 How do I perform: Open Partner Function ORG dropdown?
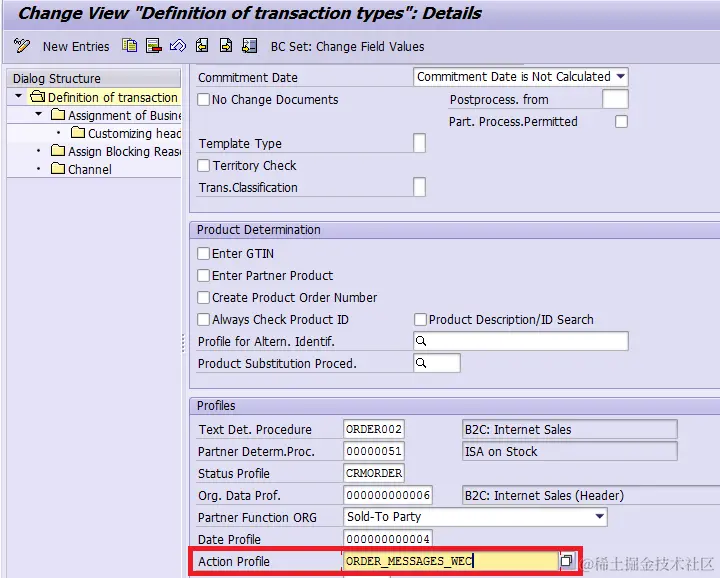[x=599, y=516]
